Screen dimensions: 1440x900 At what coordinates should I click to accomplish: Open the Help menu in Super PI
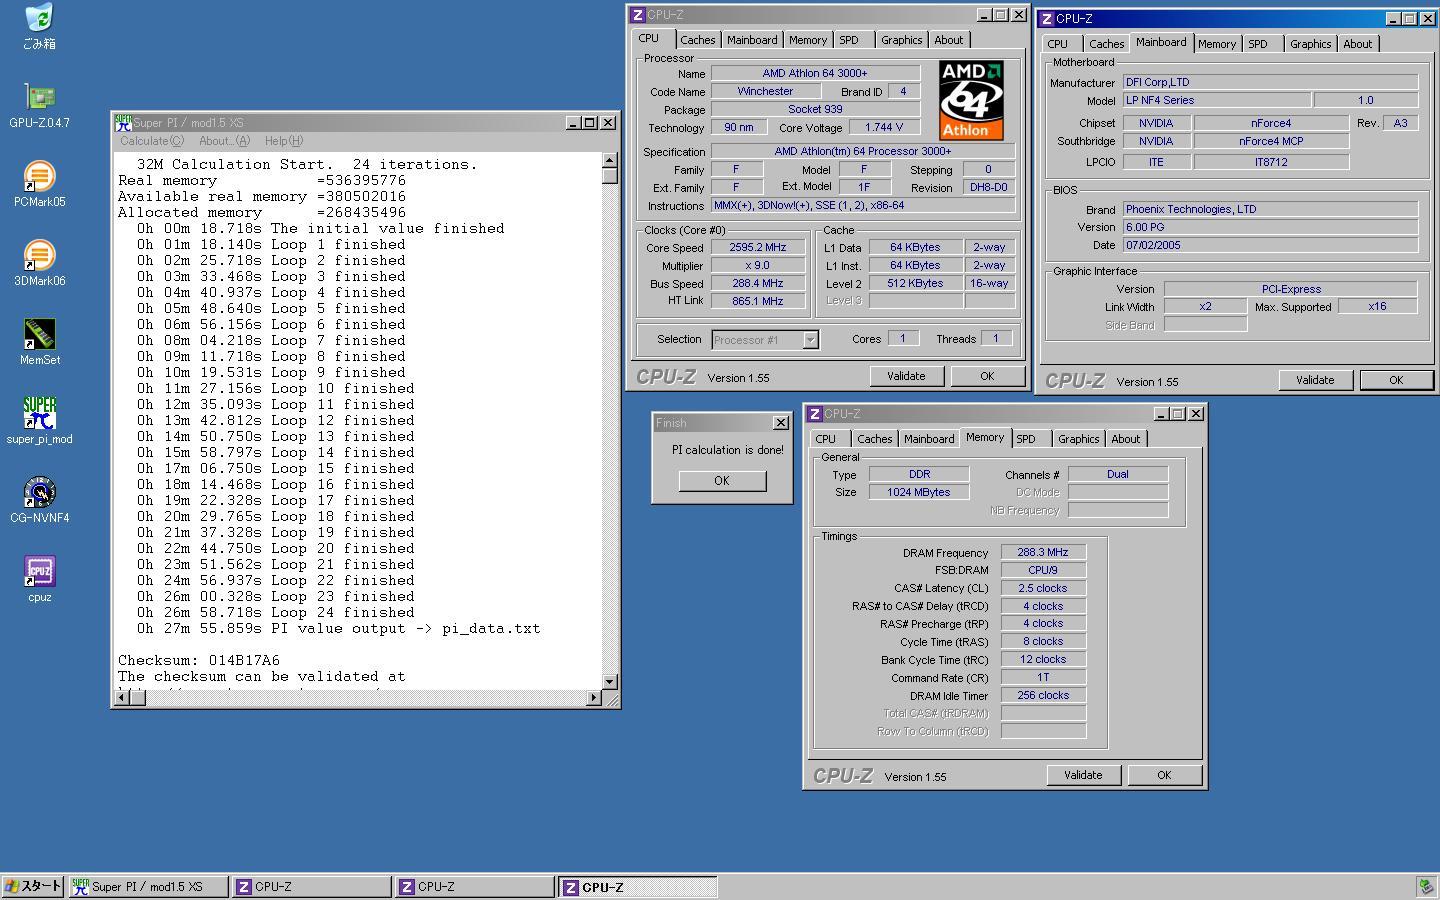pos(284,141)
